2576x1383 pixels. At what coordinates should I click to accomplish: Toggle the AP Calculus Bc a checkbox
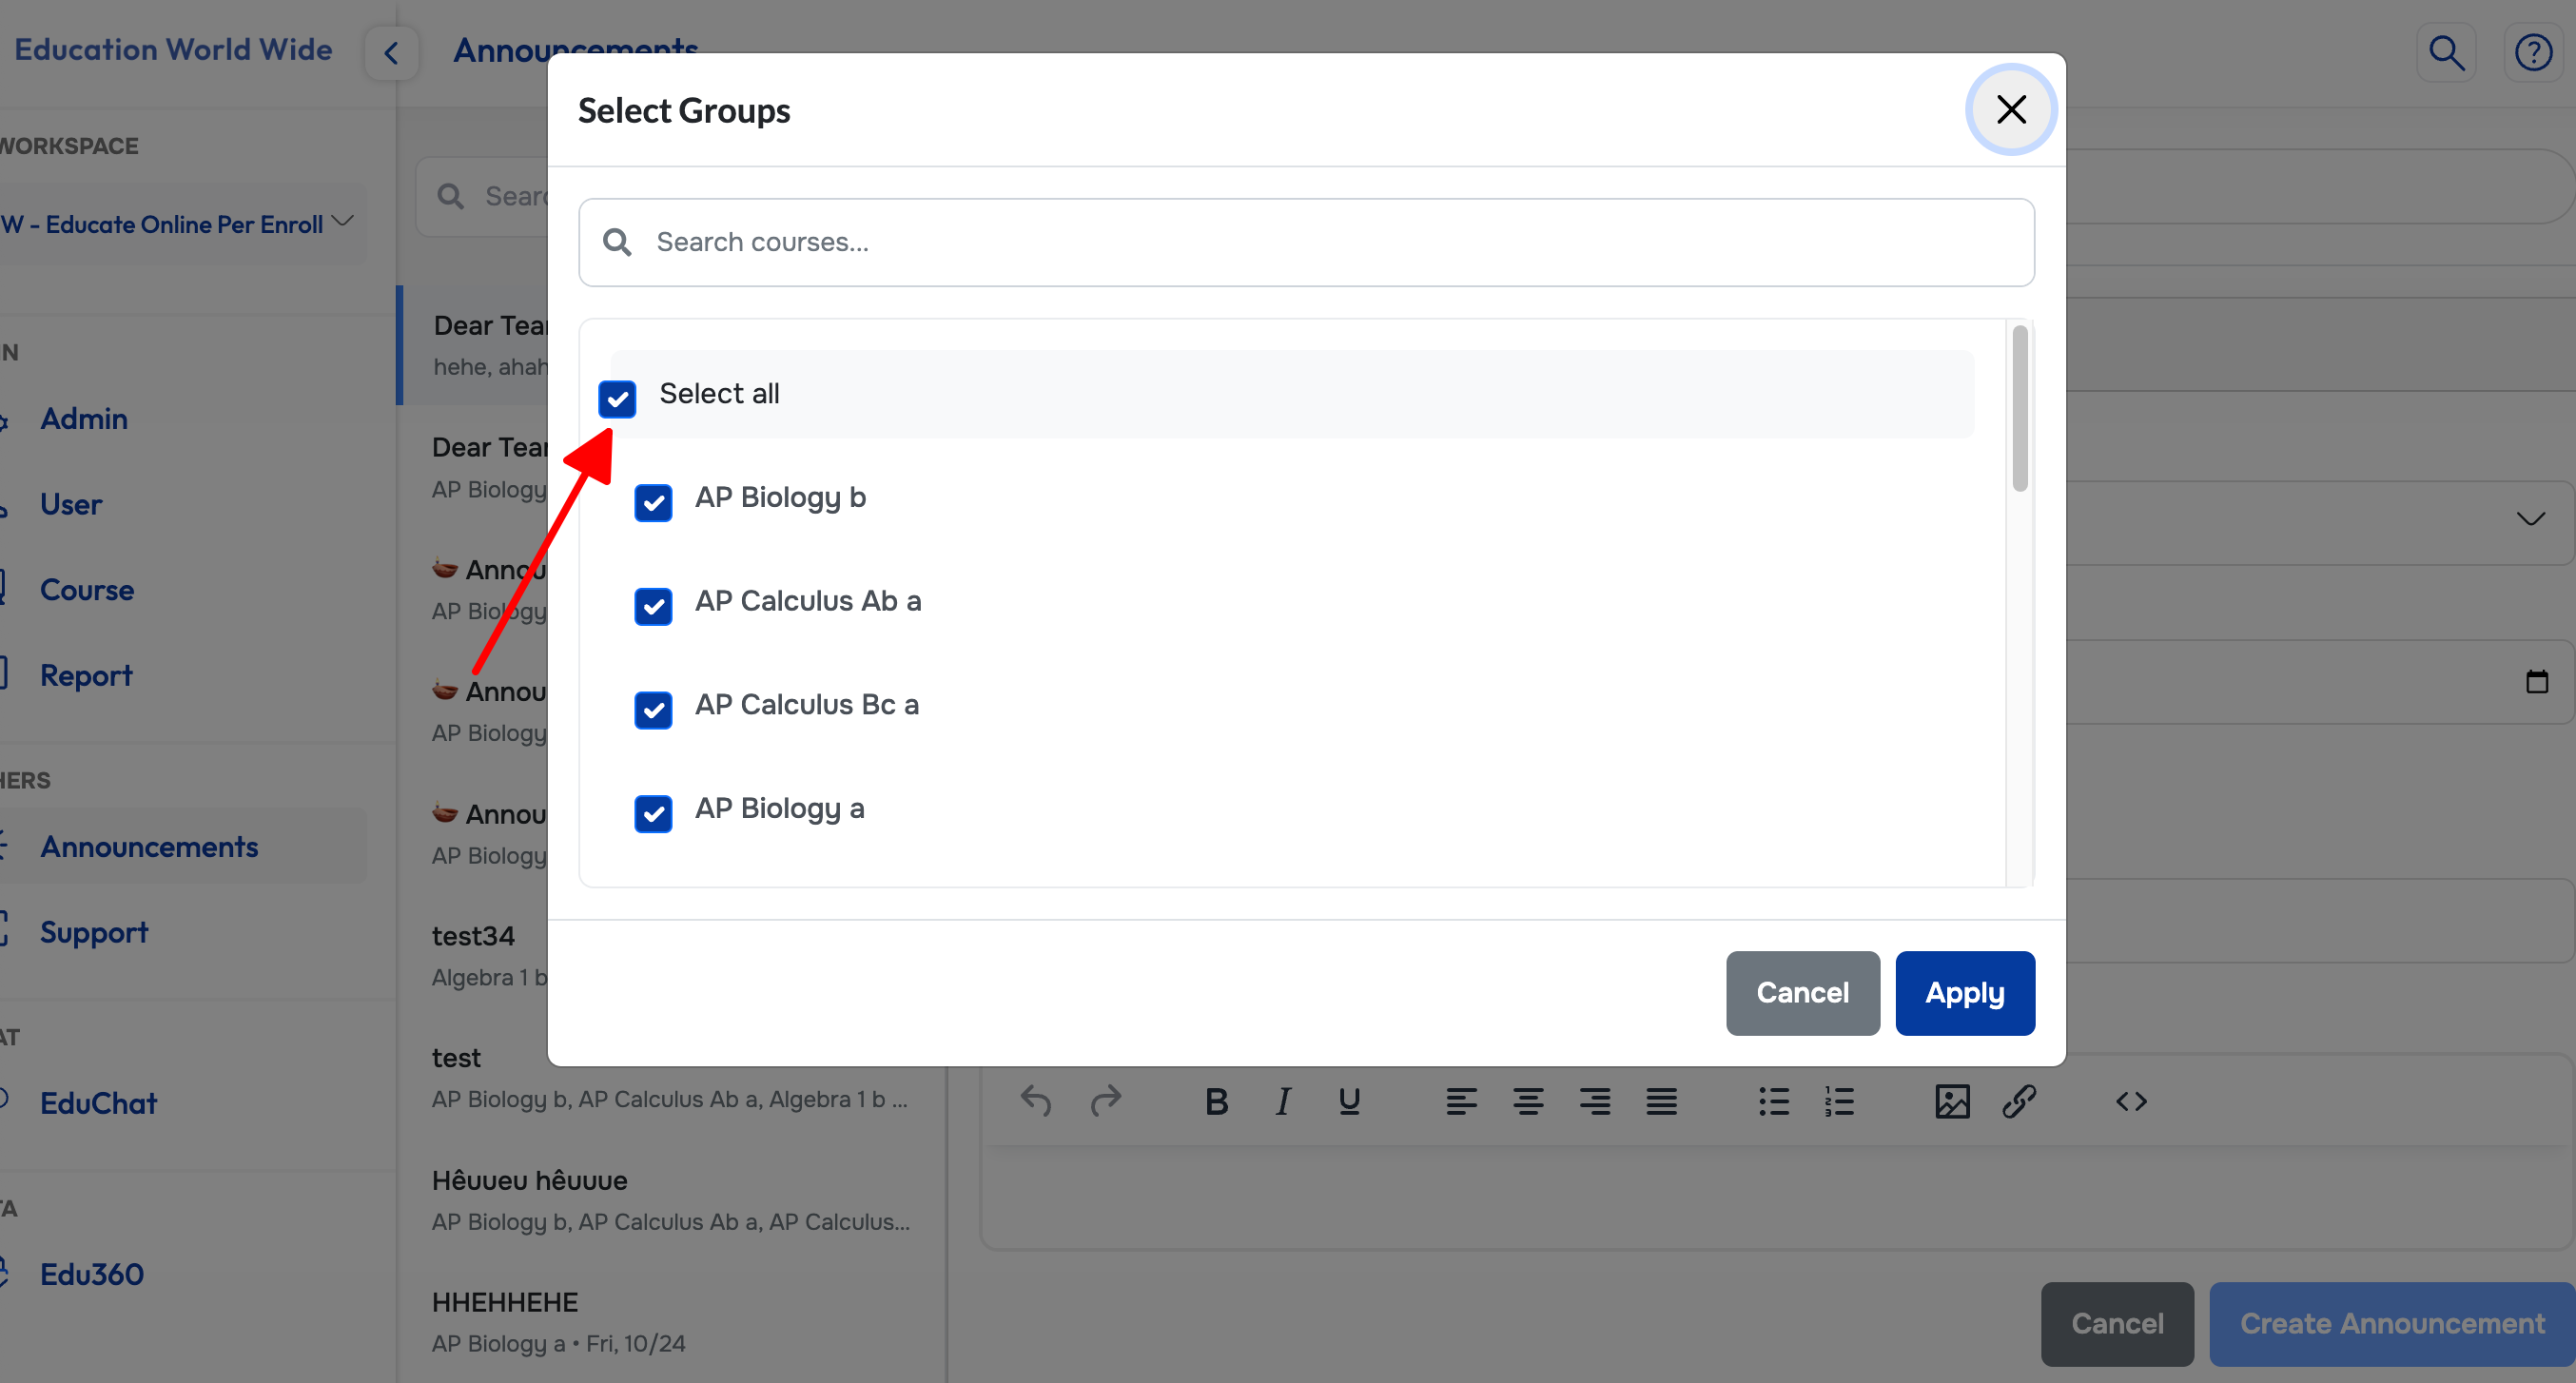coord(653,709)
